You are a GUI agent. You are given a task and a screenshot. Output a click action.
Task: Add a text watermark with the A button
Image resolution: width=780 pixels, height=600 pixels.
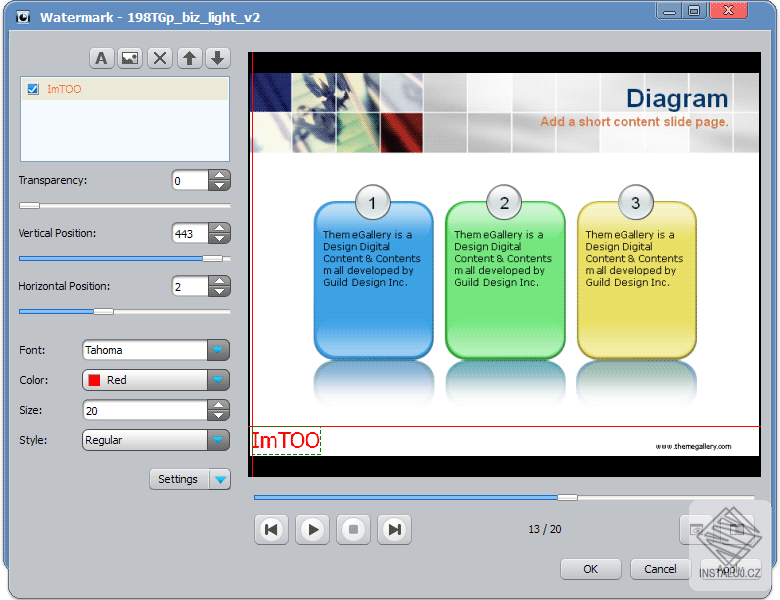pyautogui.click(x=101, y=58)
